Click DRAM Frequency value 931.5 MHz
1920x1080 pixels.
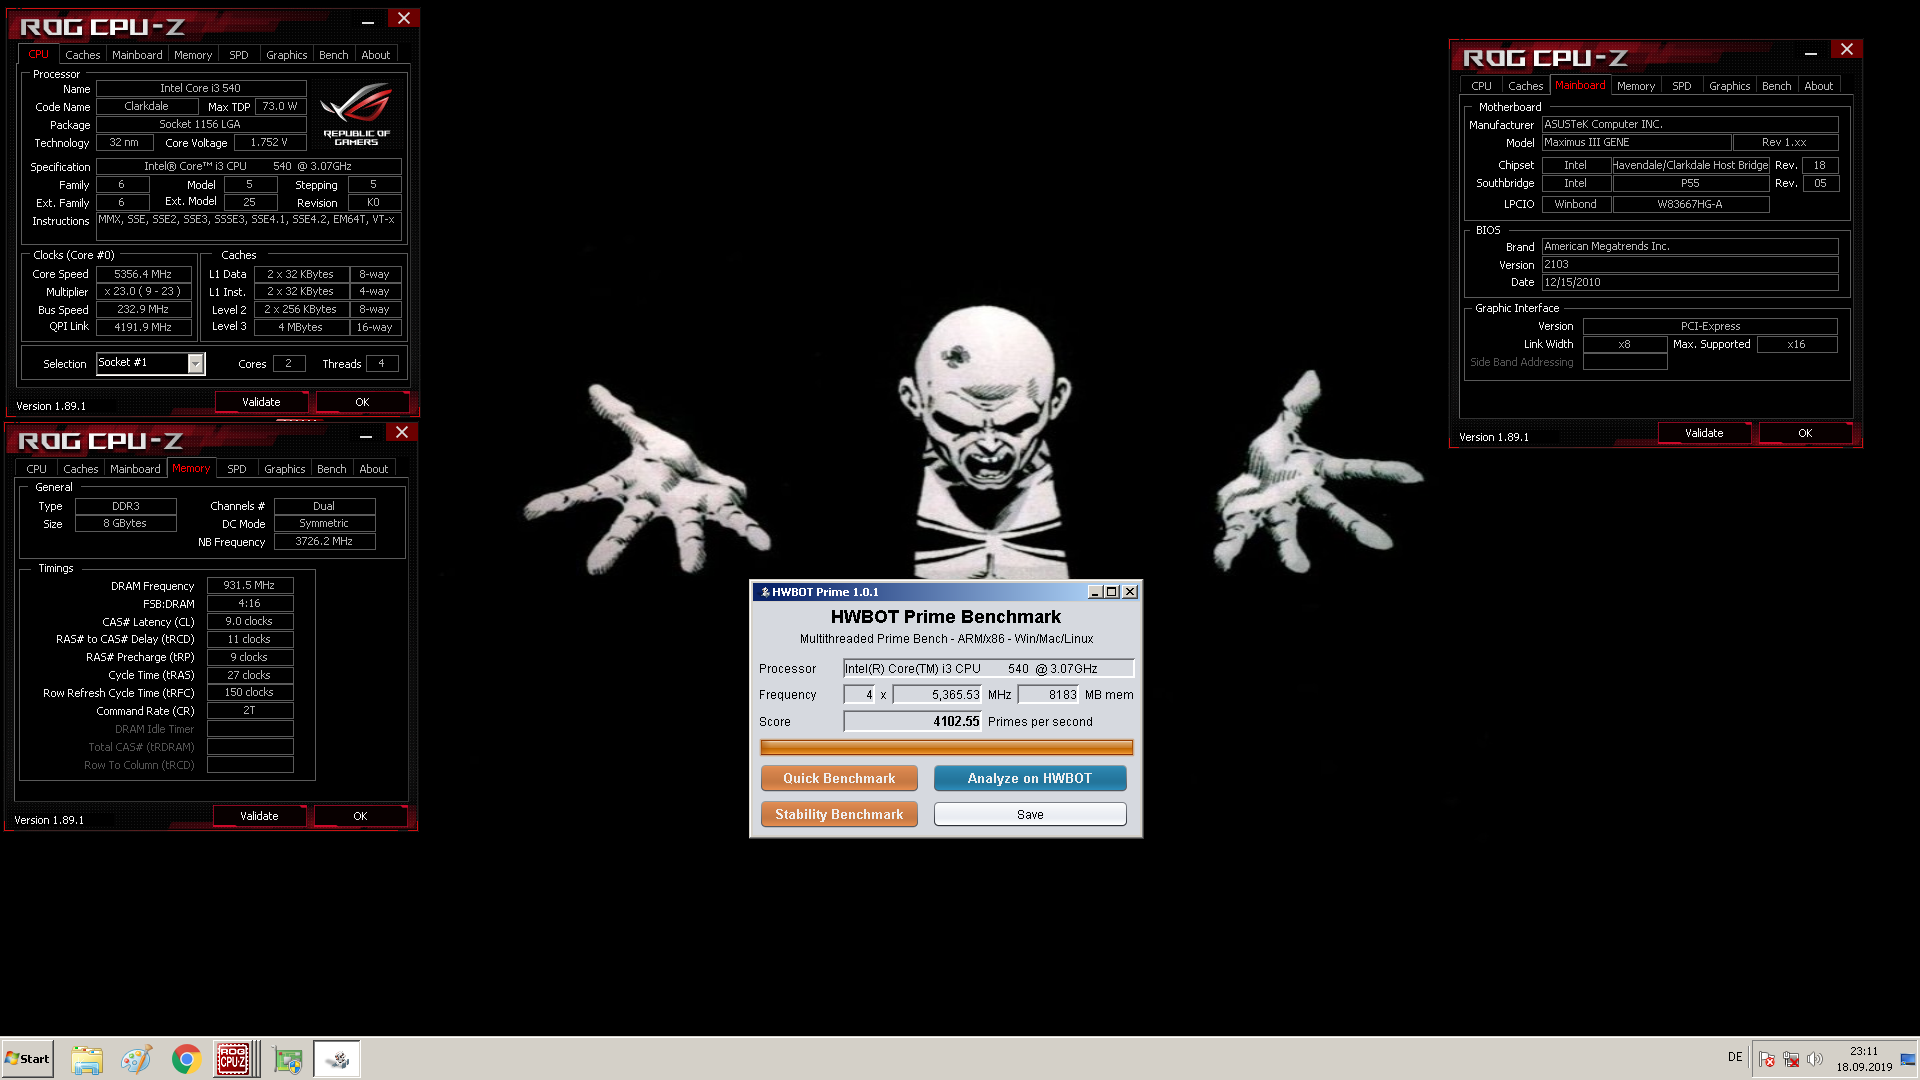pos(249,586)
